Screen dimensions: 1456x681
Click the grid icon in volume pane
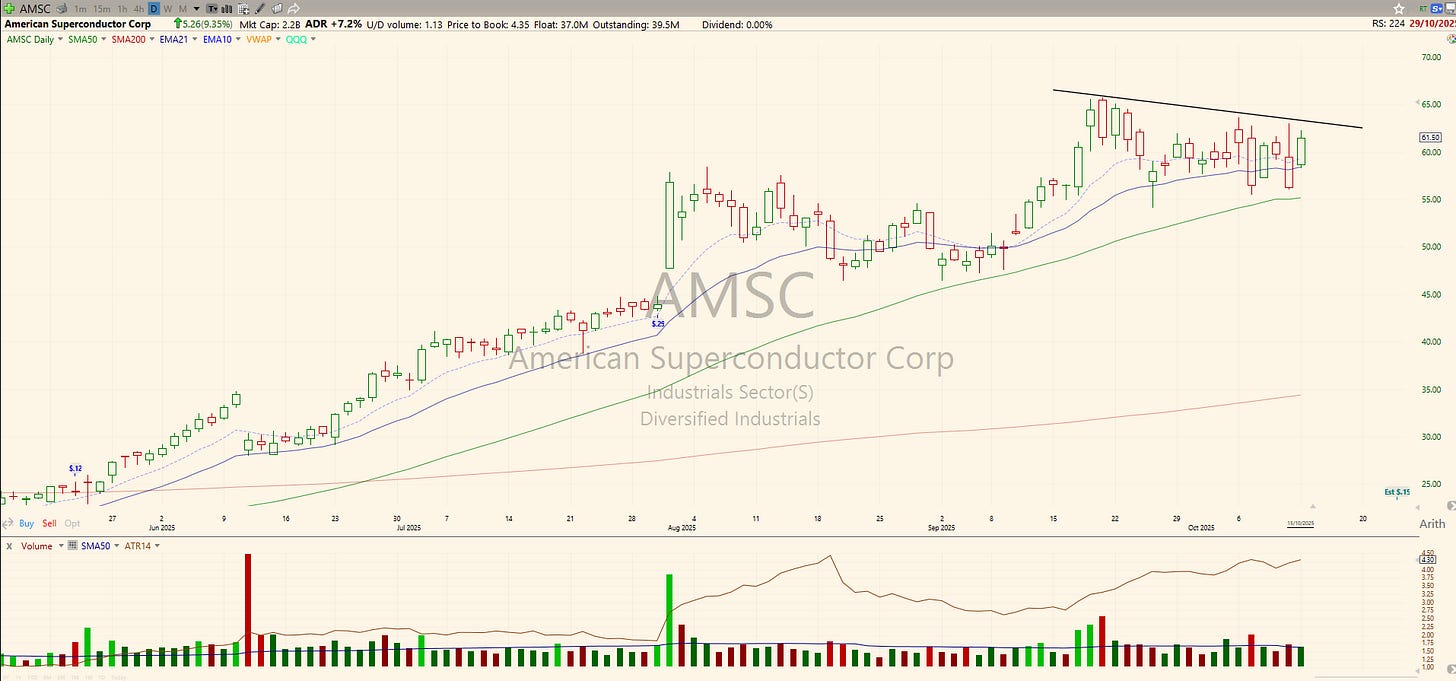click(72, 545)
